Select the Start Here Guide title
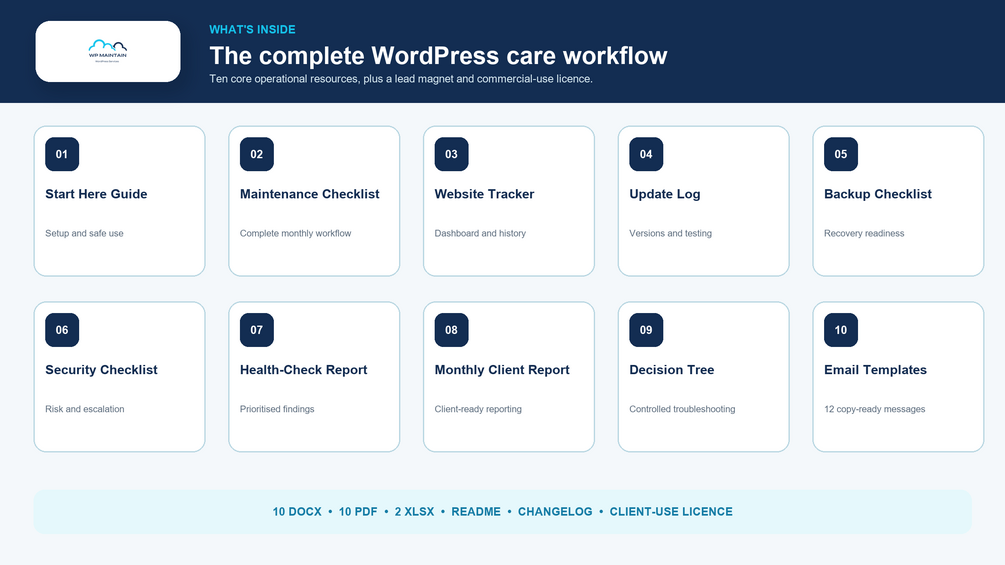 pyautogui.click(x=96, y=194)
